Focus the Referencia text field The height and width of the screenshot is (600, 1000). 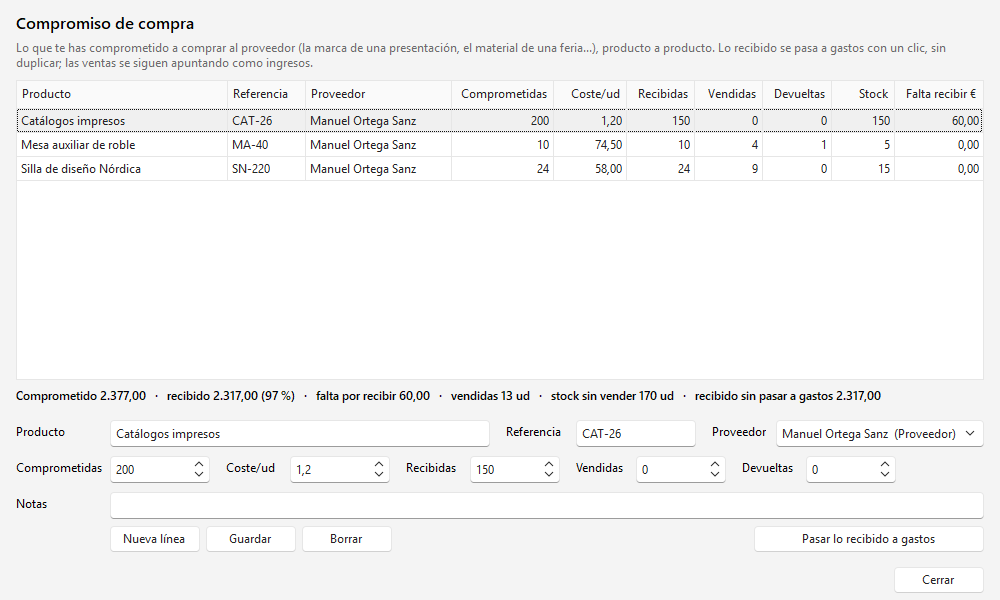click(x=636, y=434)
